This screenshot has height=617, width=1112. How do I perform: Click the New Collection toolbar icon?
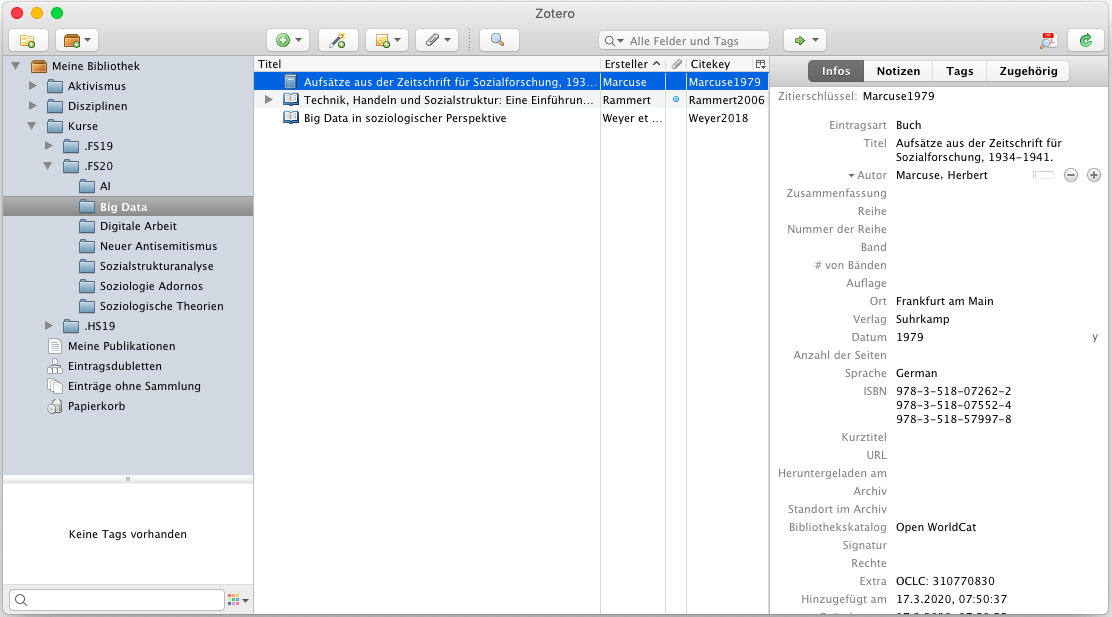click(x=28, y=40)
